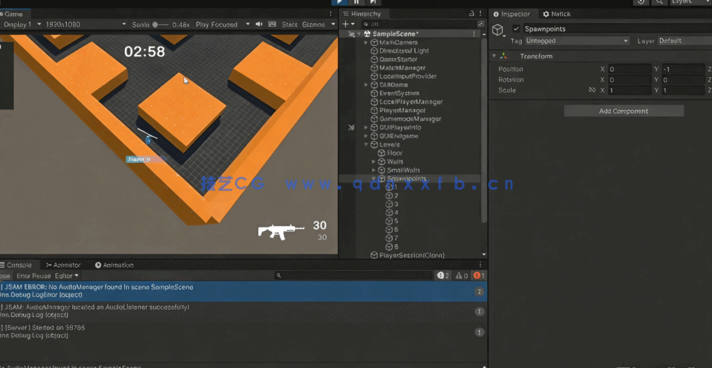
Task: Select spawnpoint 8 in Hierarchy
Action: [396, 247]
